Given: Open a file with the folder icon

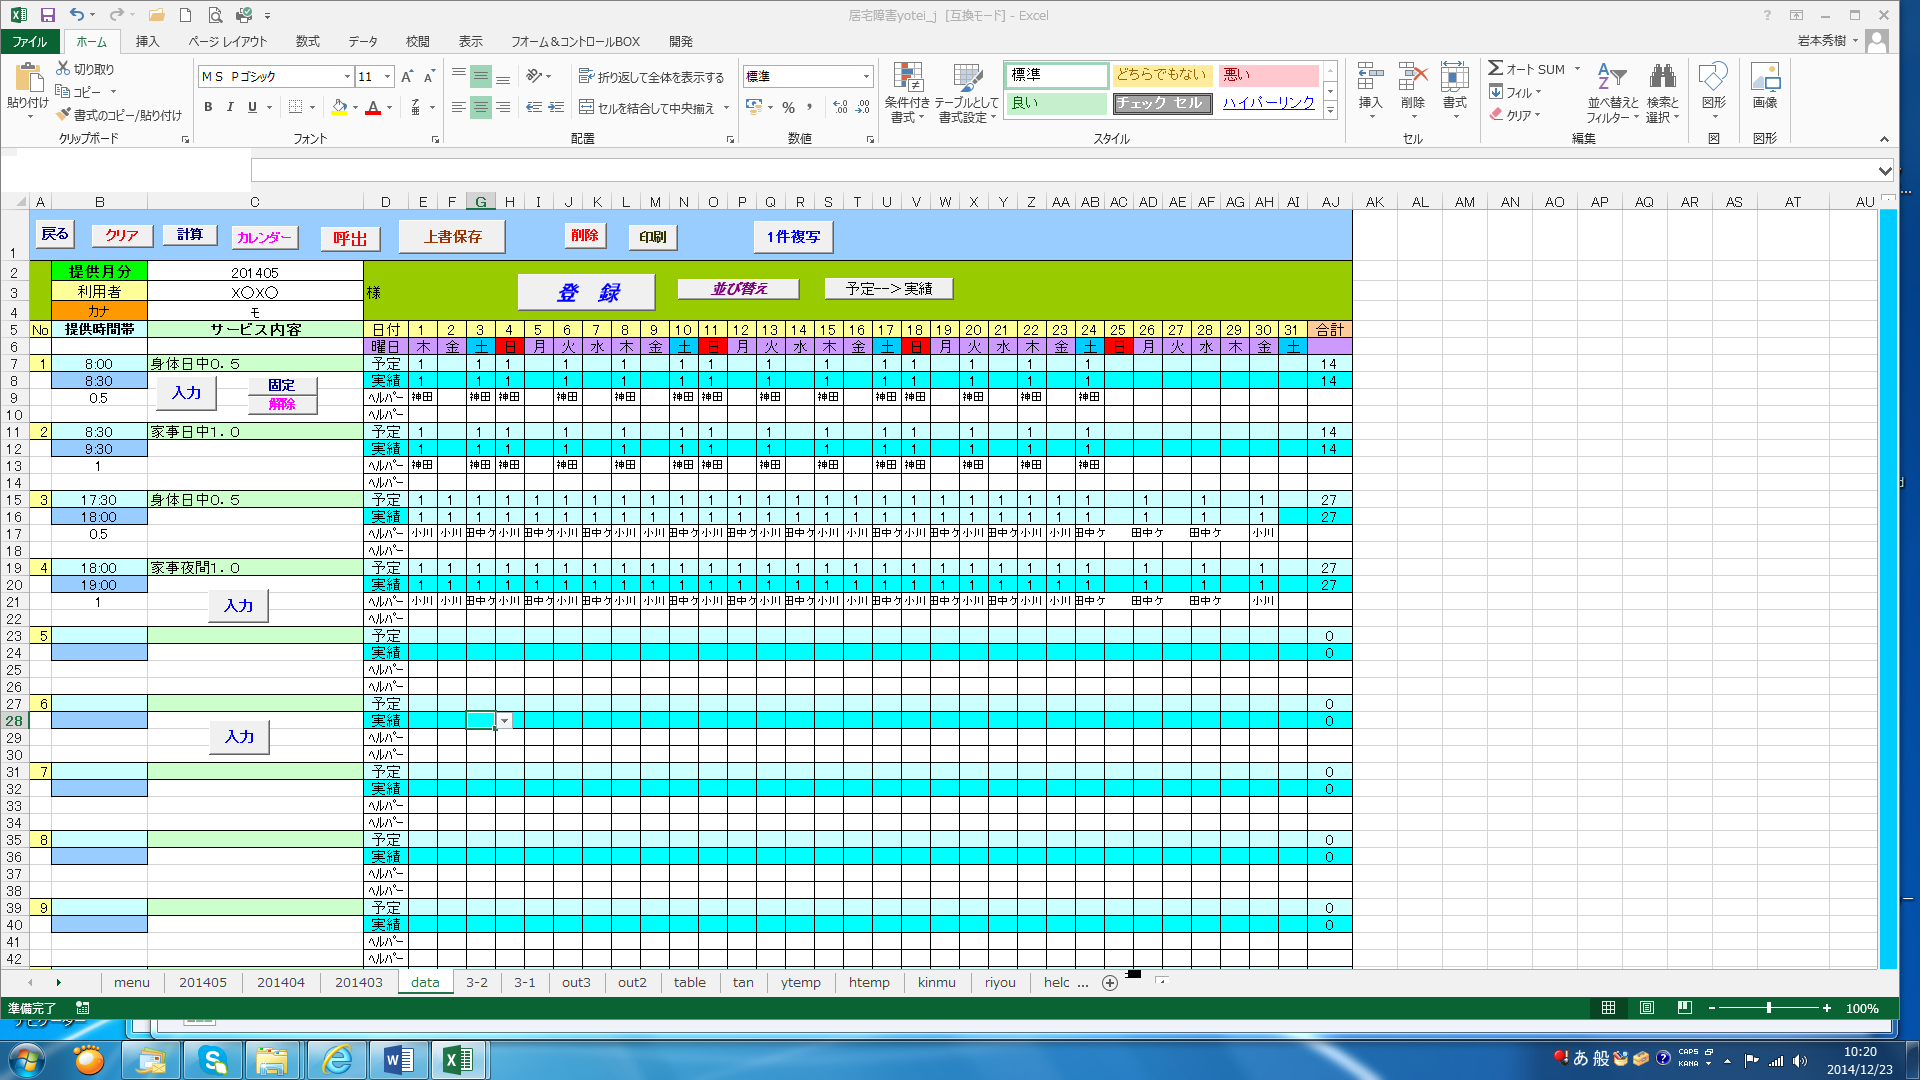Looking at the screenshot, I should [156, 15].
